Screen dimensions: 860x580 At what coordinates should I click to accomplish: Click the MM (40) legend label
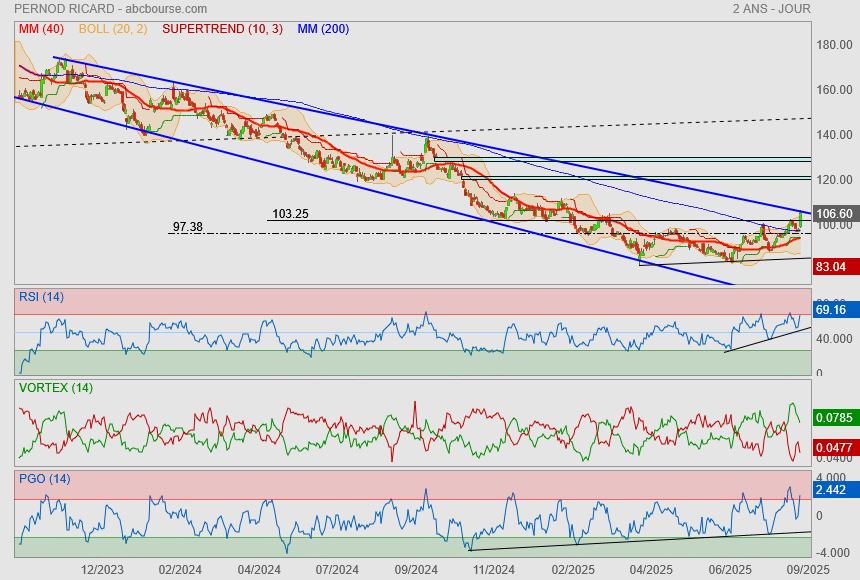click(40, 29)
